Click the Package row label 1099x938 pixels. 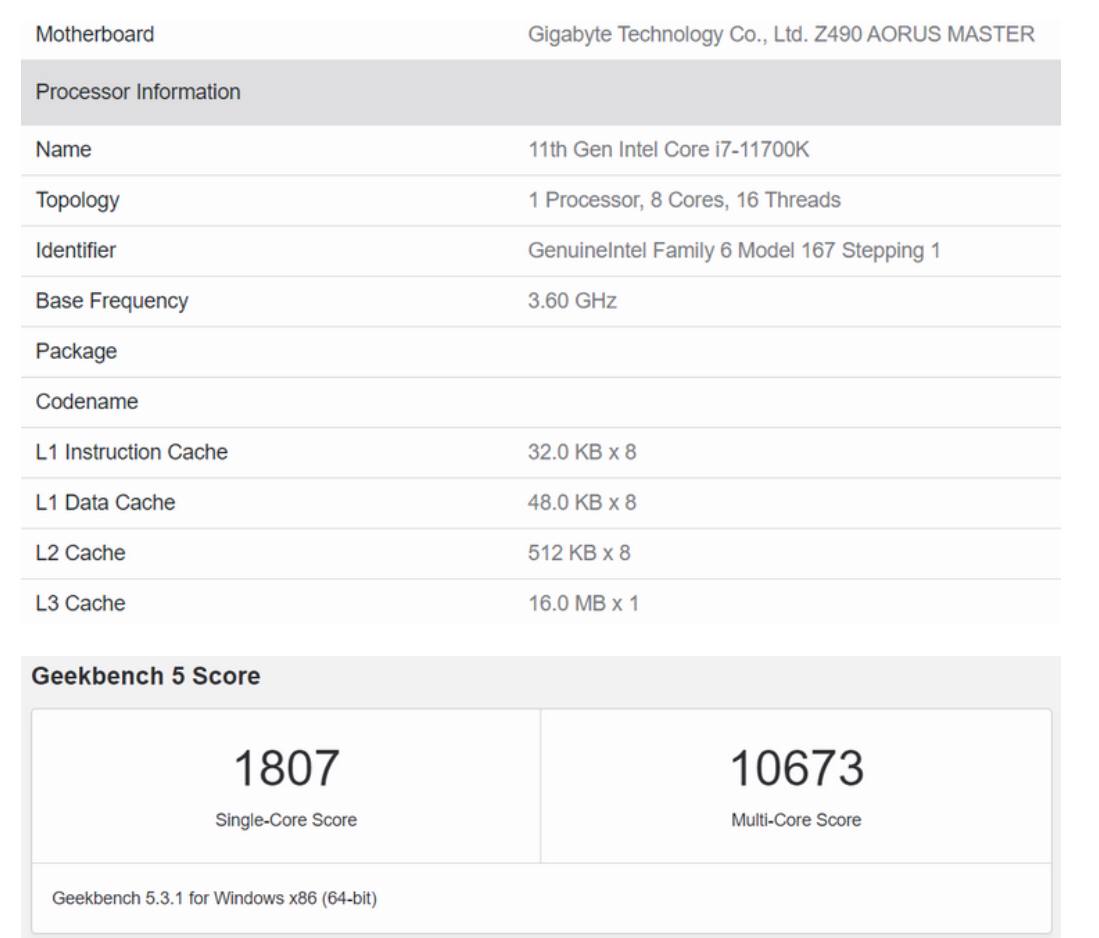[76, 352]
